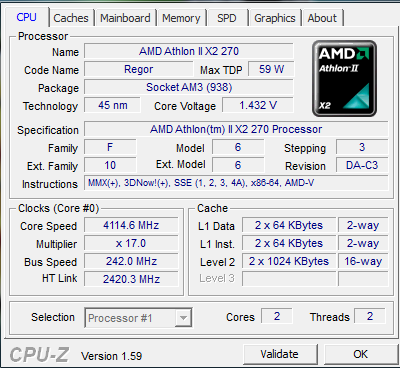Click the Threads count value 2
This screenshot has height=368, width=400.
click(x=370, y=316)
